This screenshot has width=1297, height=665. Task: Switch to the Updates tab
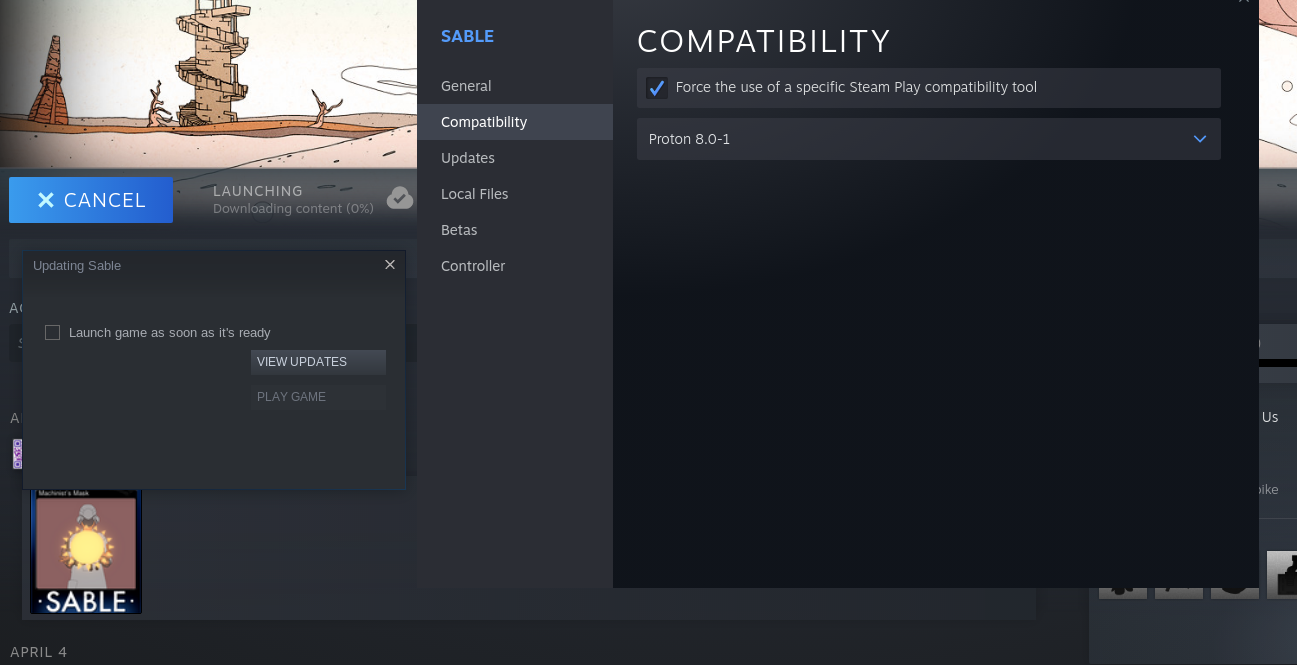coord(515,158)
